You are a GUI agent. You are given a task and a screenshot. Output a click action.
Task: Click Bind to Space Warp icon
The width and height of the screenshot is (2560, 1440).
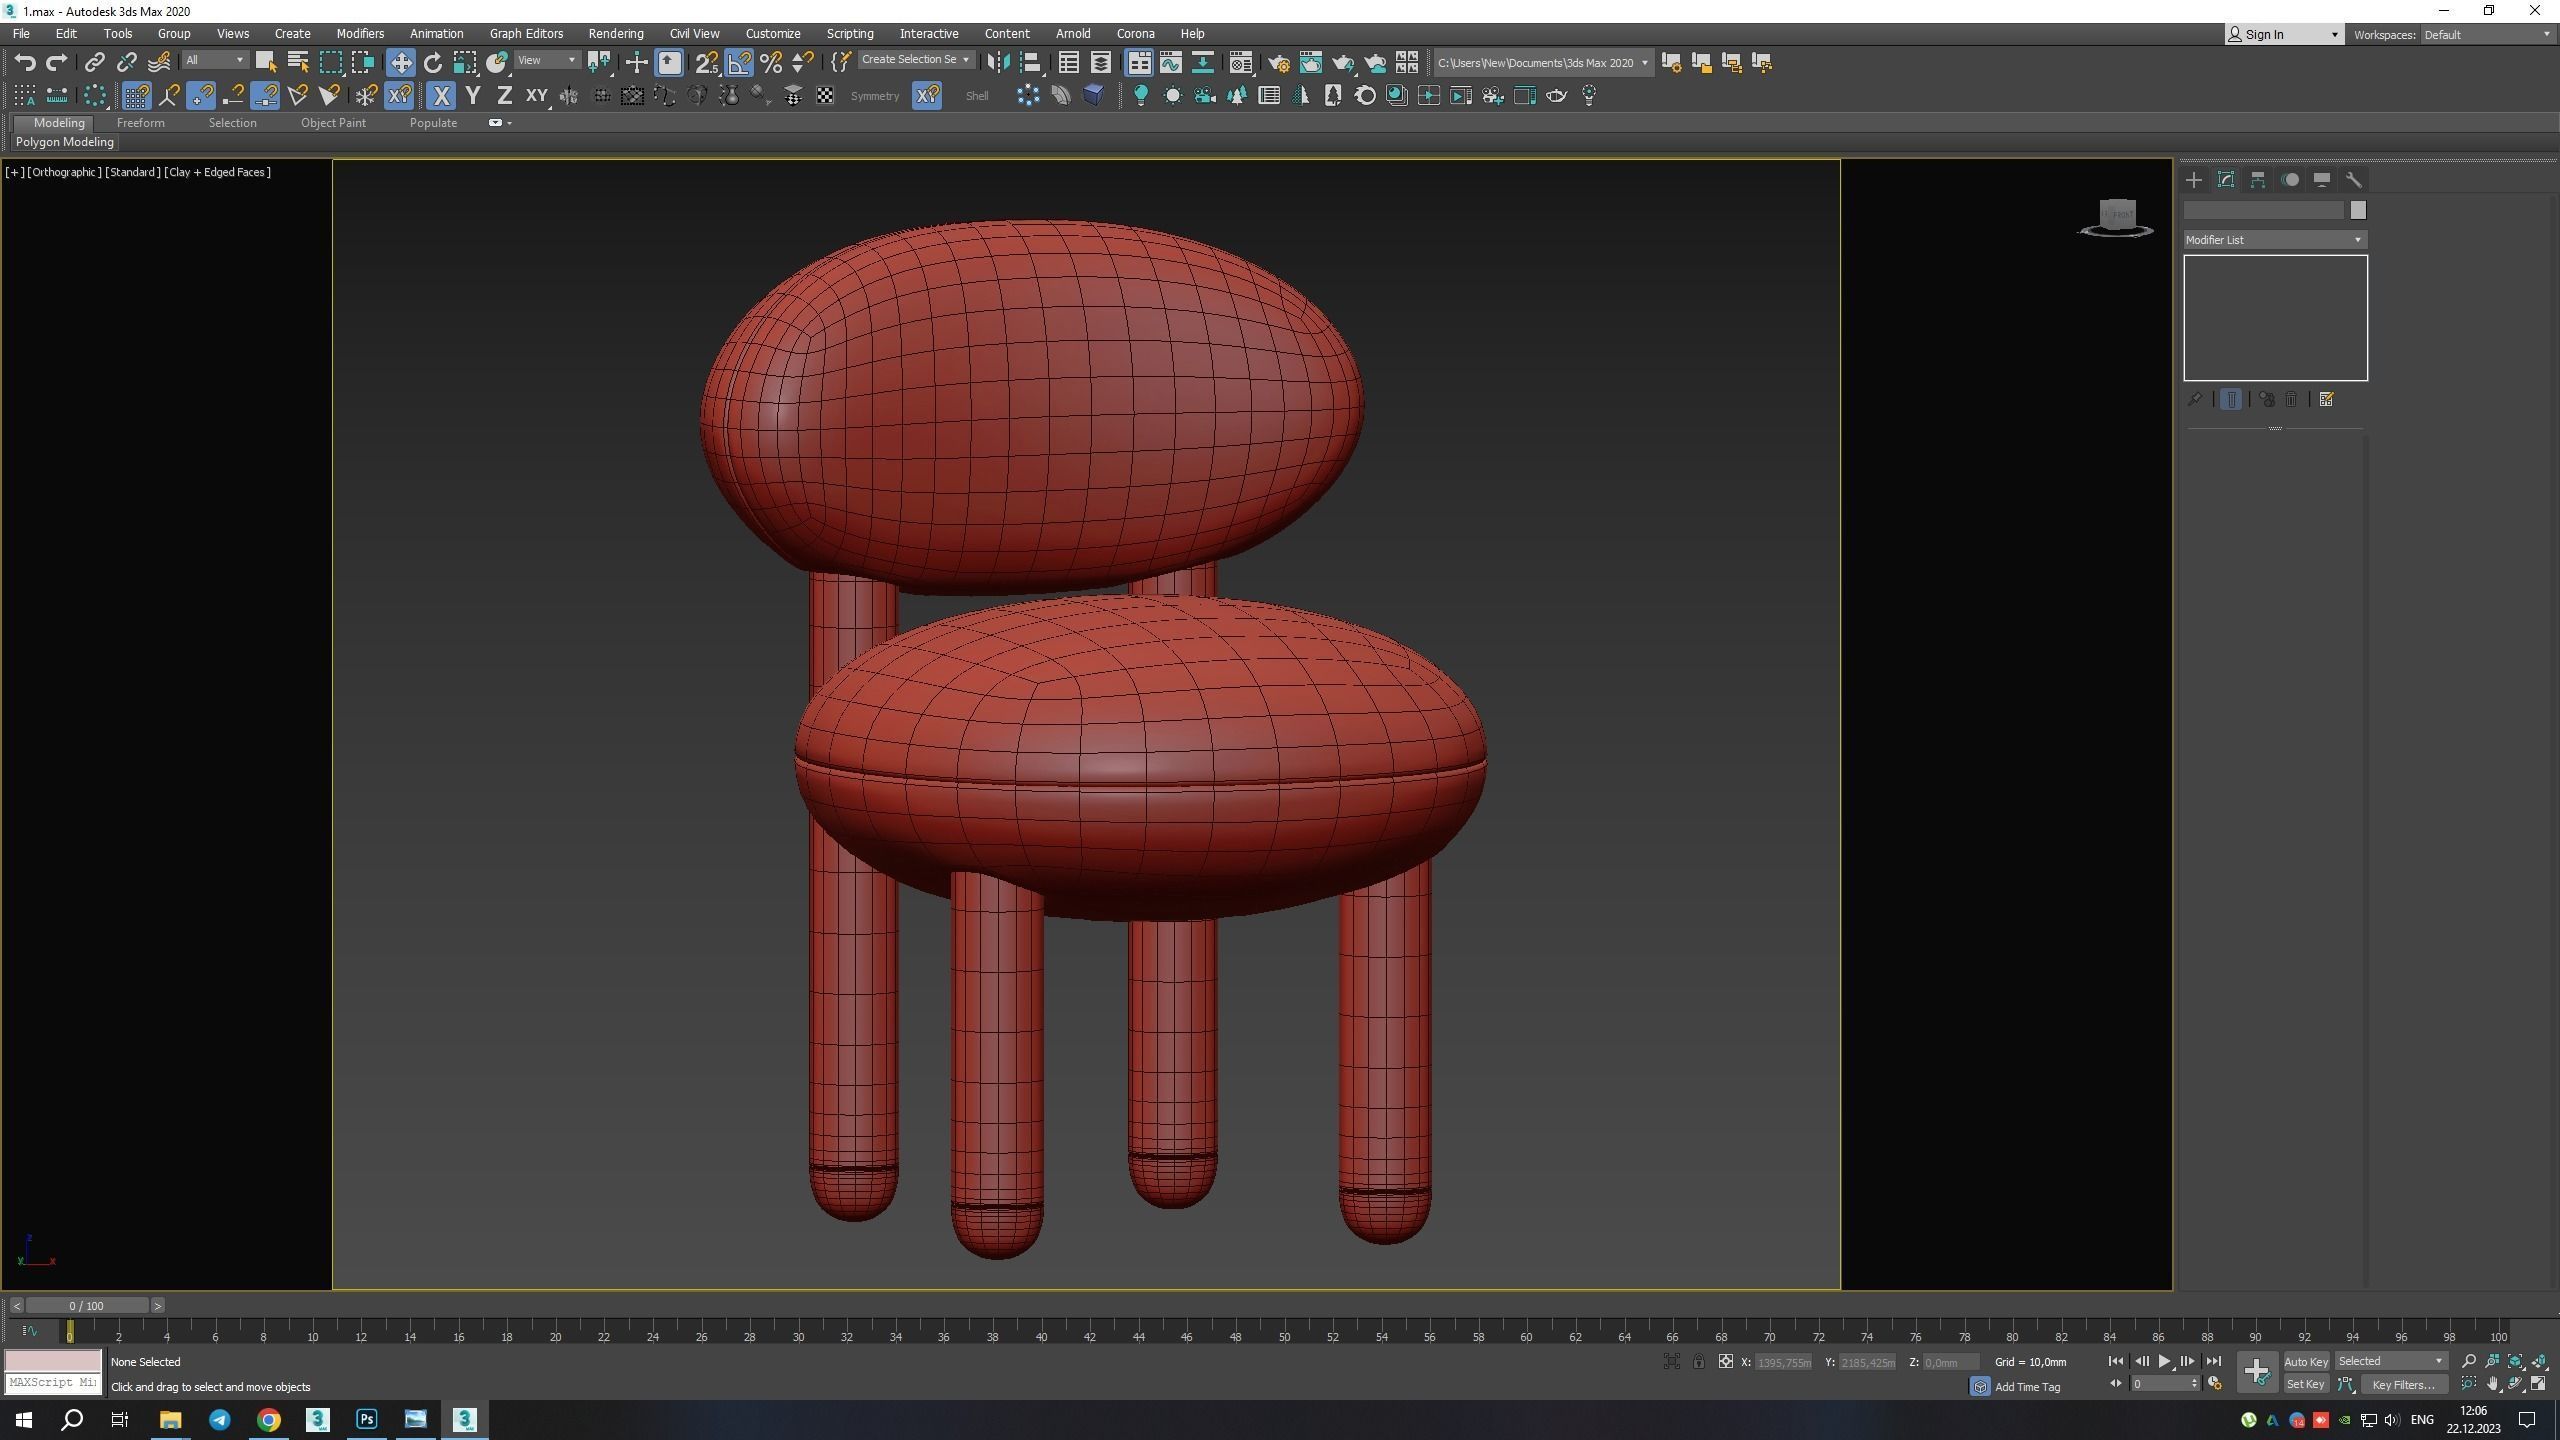159,63
